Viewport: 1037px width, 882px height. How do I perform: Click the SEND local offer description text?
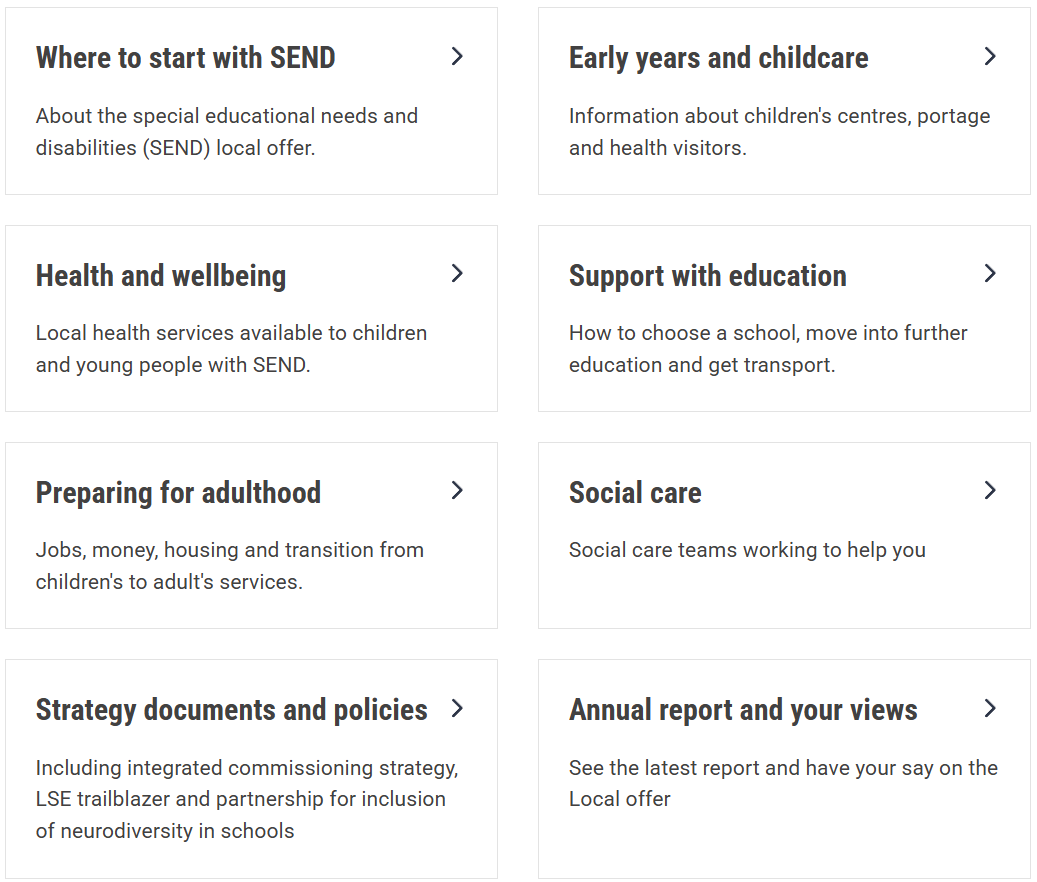(x=227, y=132)
